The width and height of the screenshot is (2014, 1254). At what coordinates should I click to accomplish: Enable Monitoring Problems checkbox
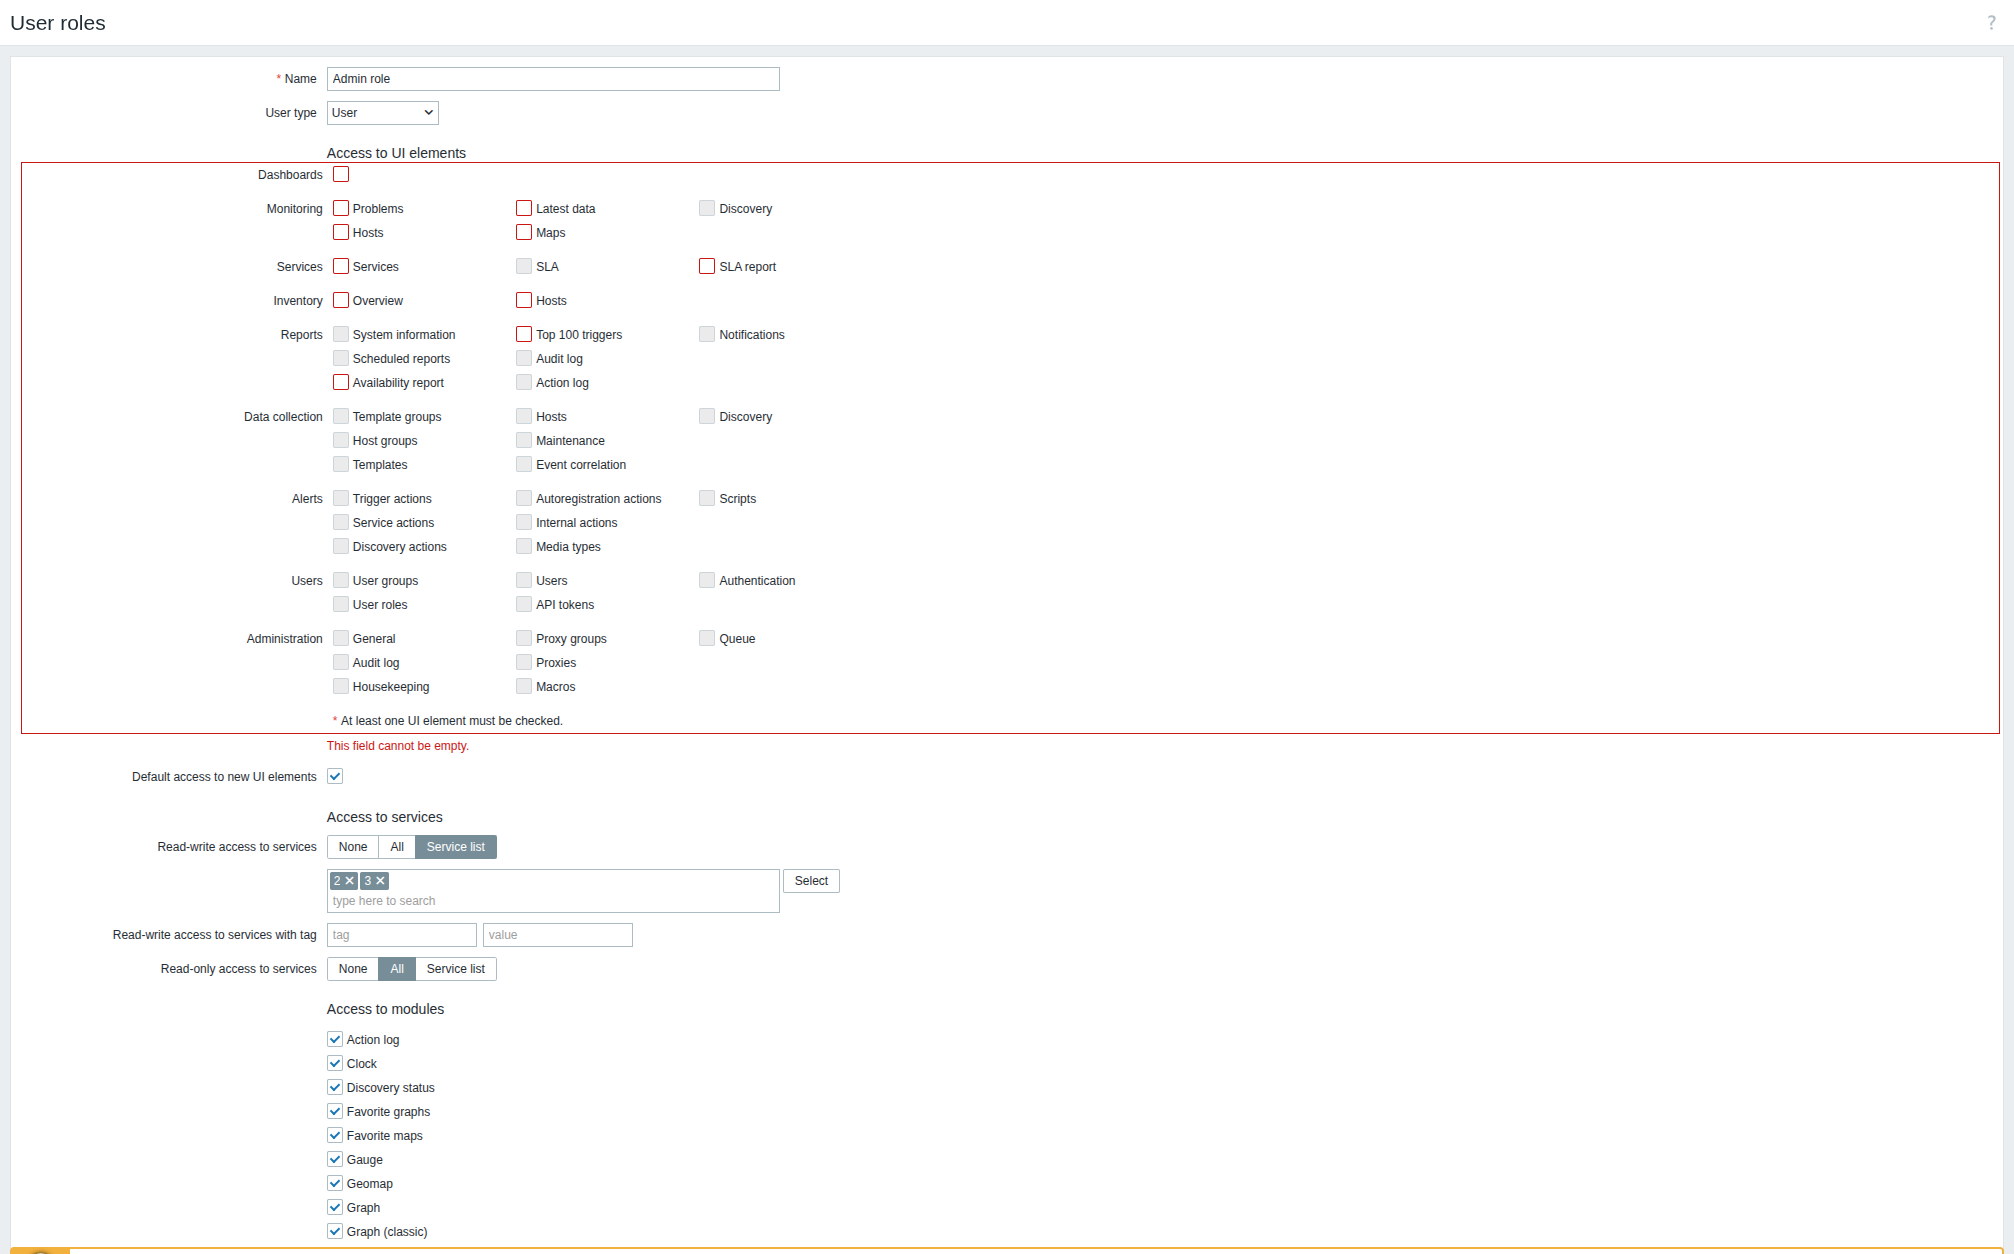click(x=341, y=209)
